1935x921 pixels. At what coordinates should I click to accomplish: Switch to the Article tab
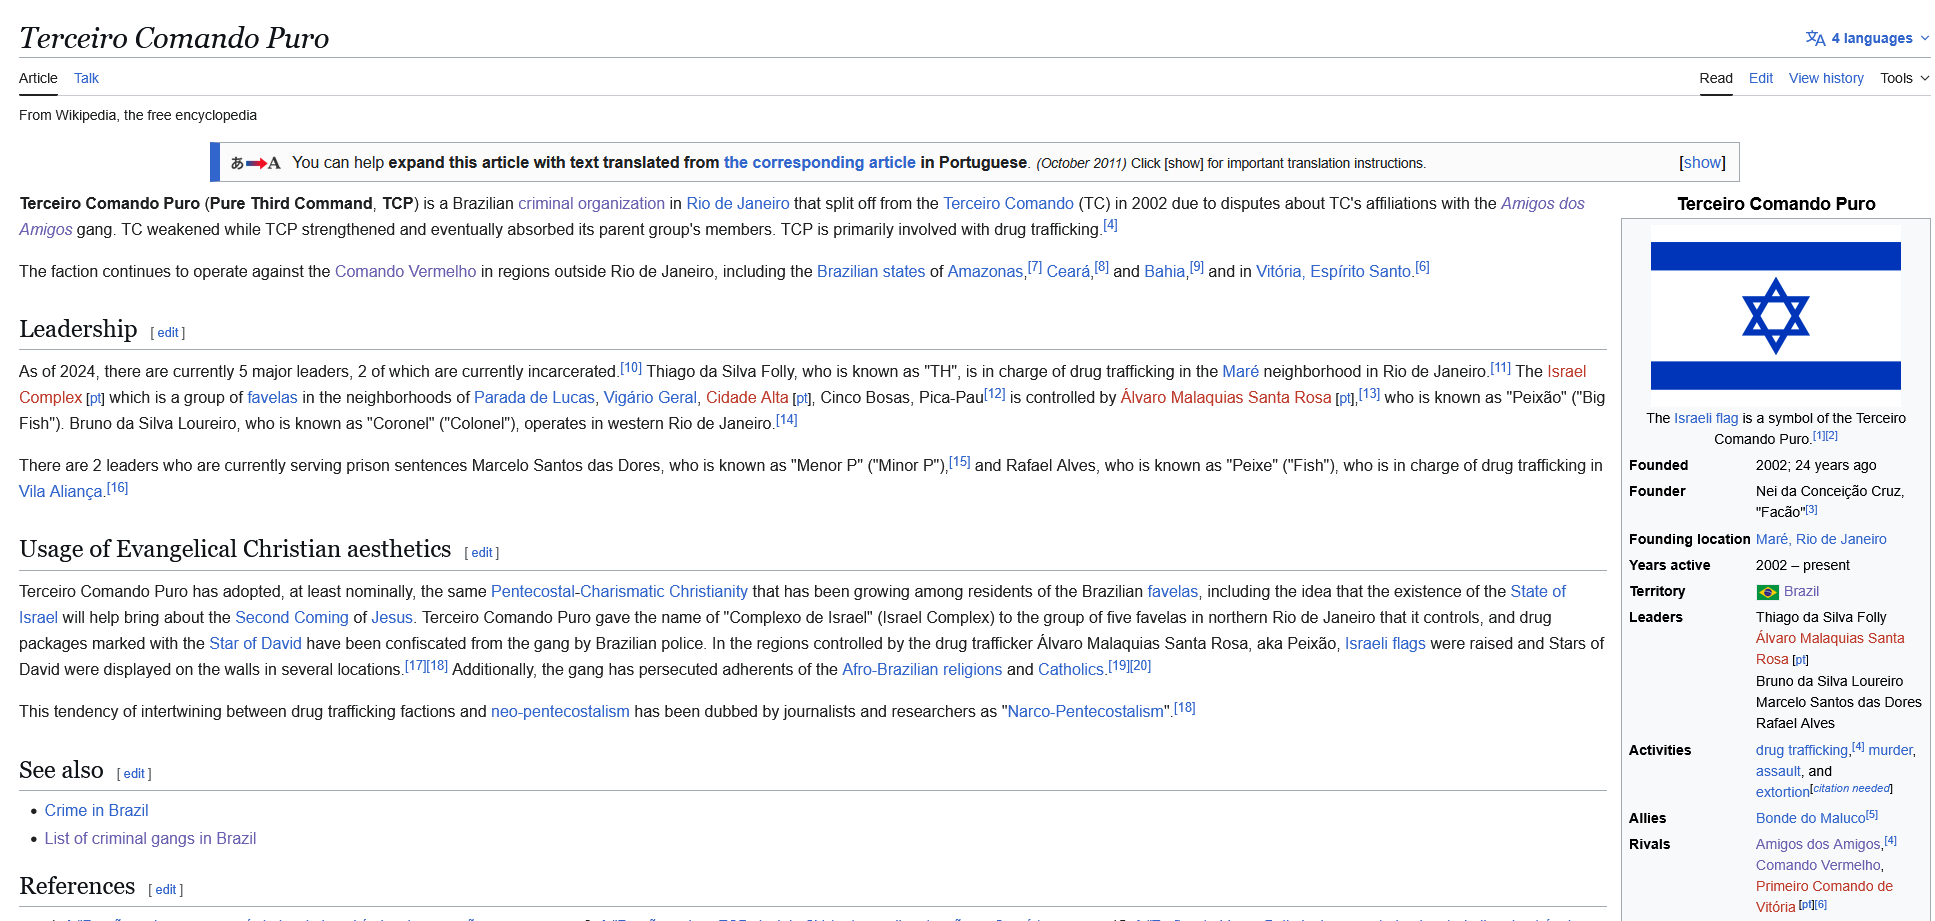point(38,78)
